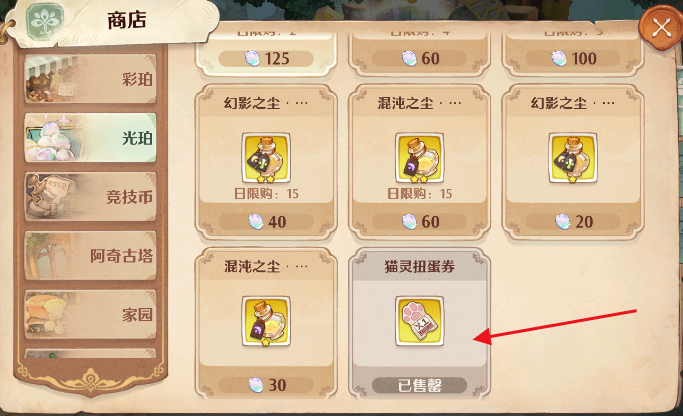The height and width of the screenshot is (416, 683).
Task: Click the 40 光珀 price button
Action: click(266, 222)
